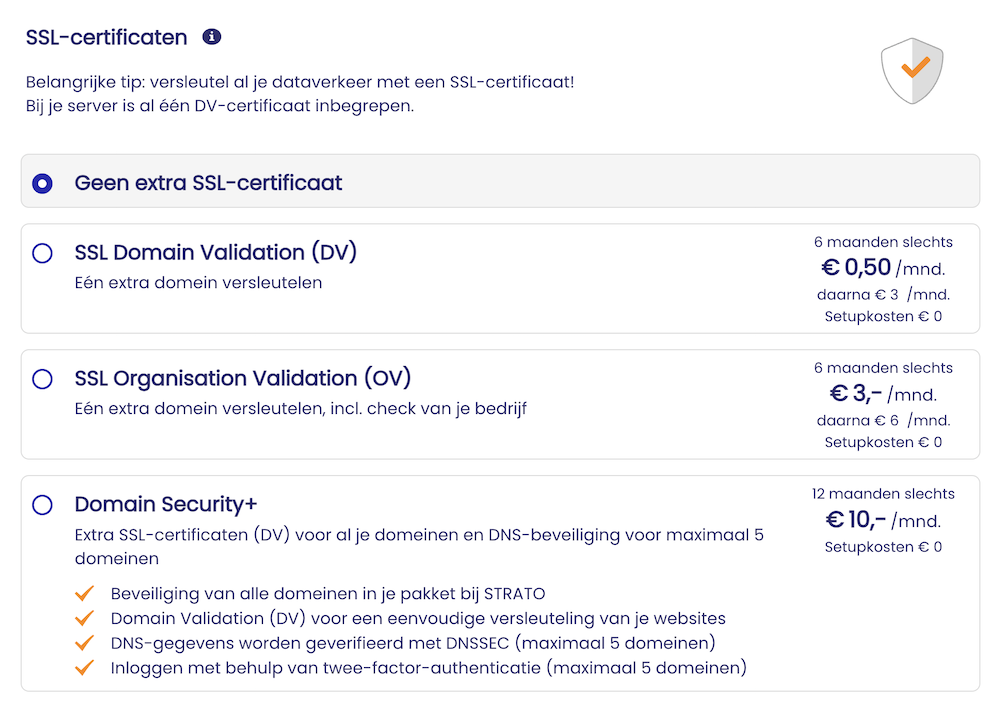
Task: Click the 'Belangrijke tip' text line
Action: pyautogui.click(x=300, y=82)
